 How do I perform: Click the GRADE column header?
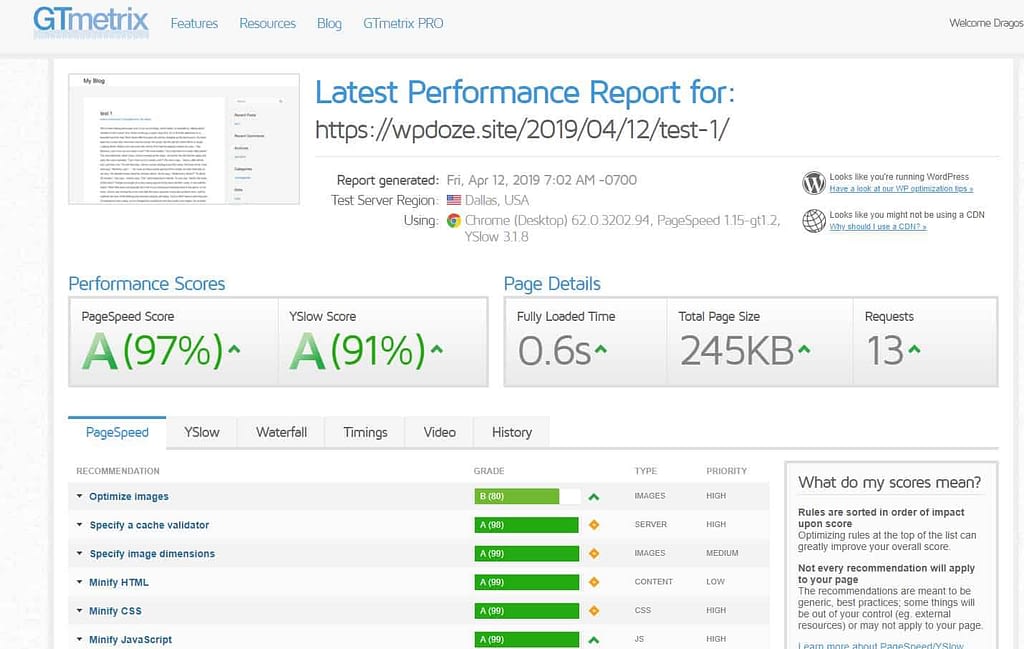(x=488, y=471)
